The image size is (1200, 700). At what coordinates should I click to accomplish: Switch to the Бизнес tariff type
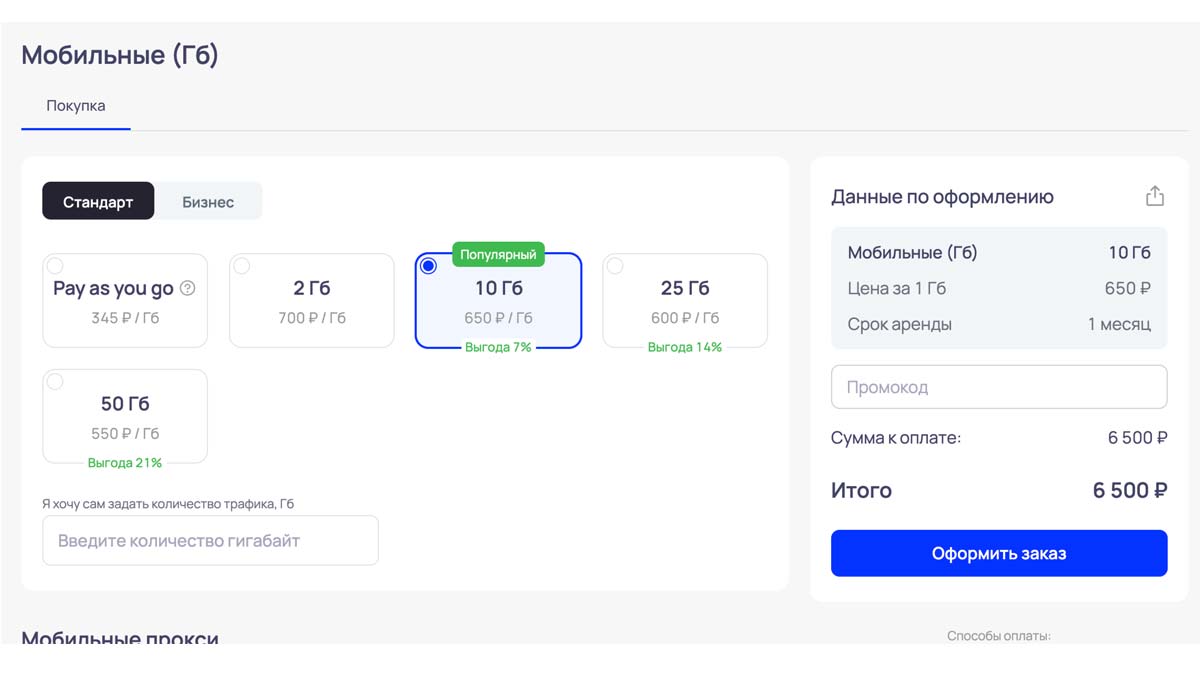(x=208, y=201)
